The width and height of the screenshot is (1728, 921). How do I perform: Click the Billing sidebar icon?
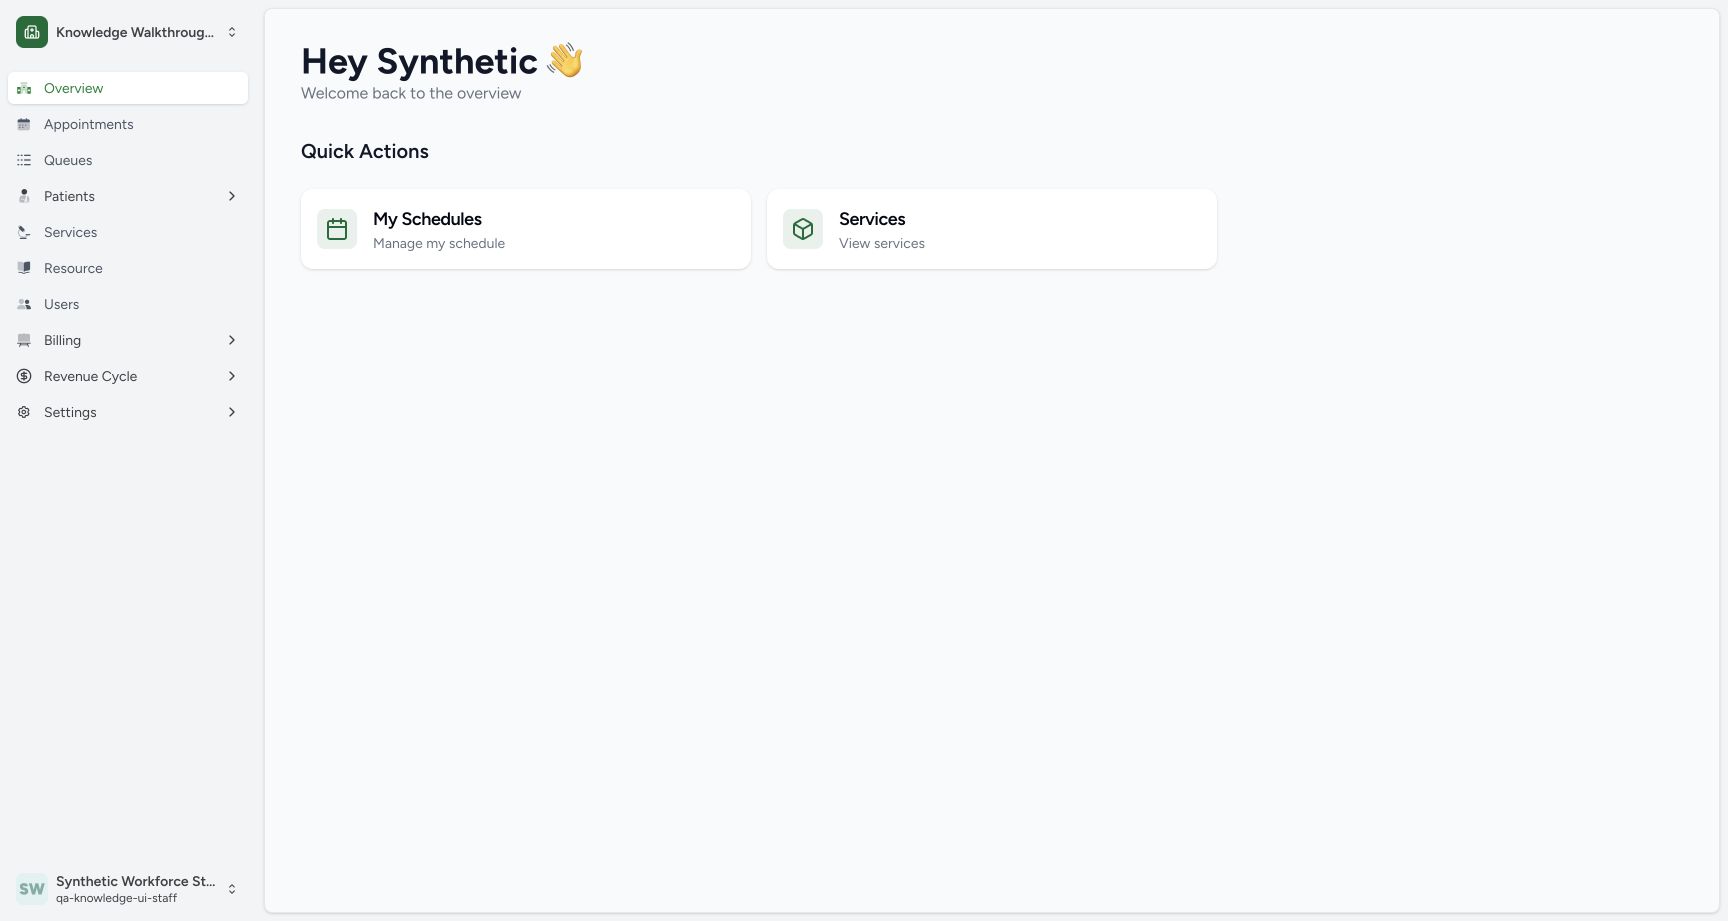click(24, 340)
